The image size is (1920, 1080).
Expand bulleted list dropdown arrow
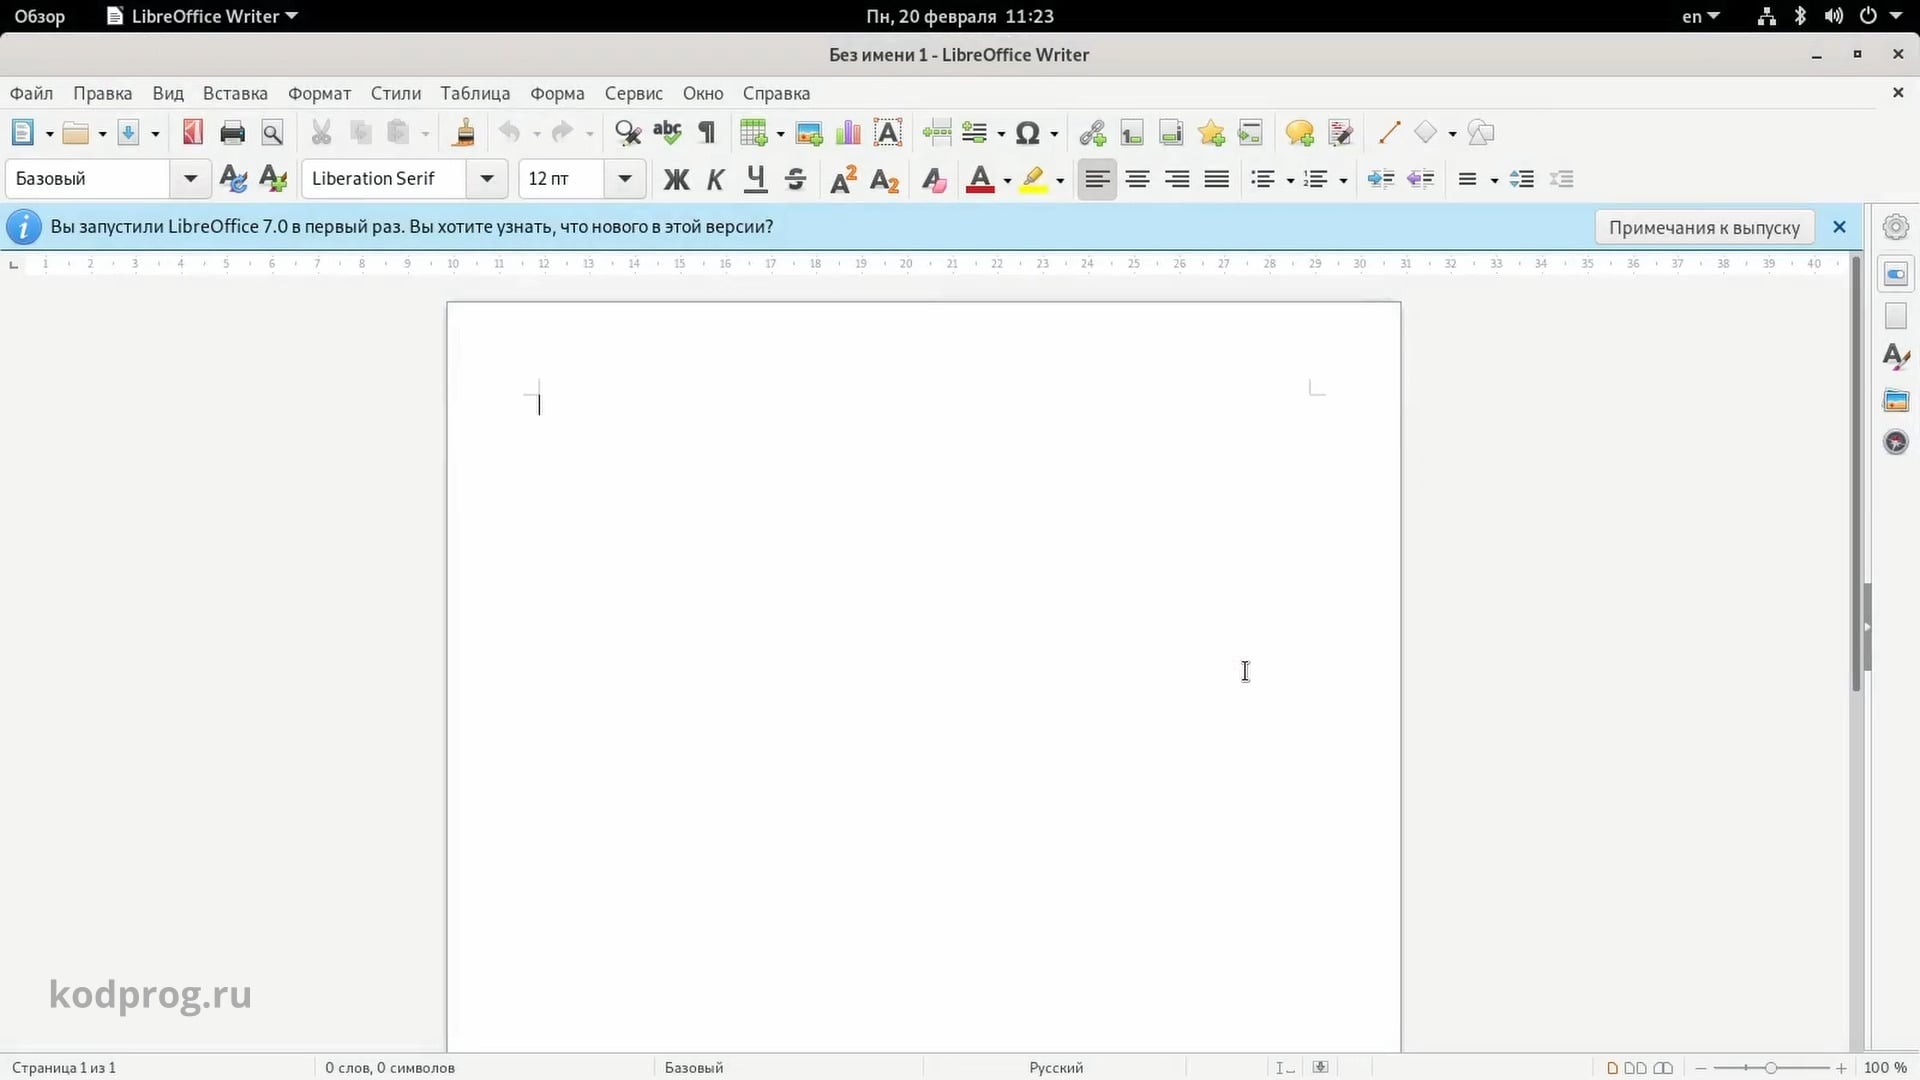1290,180
